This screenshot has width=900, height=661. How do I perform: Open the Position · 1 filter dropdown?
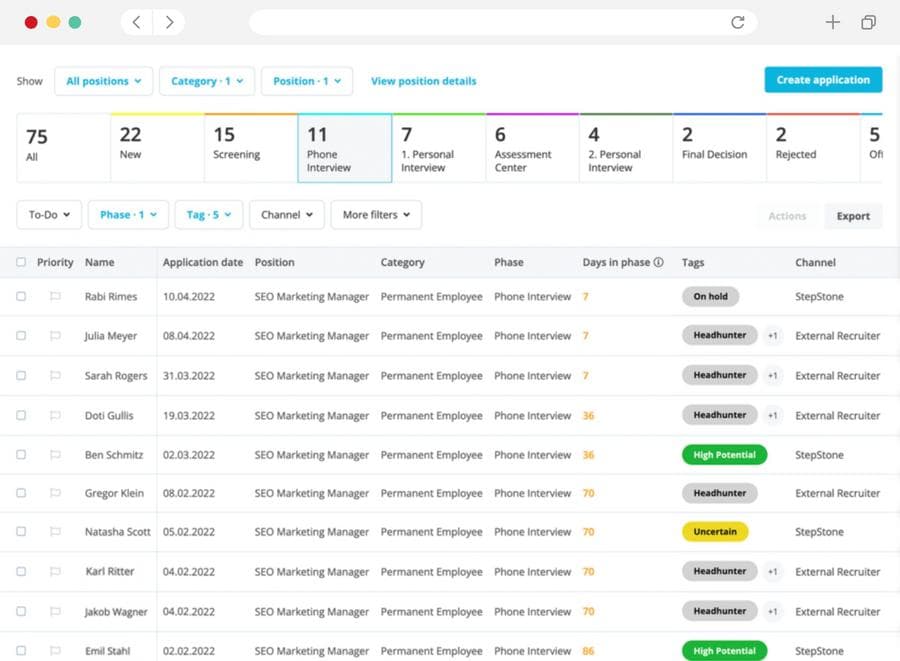[307, 81]
